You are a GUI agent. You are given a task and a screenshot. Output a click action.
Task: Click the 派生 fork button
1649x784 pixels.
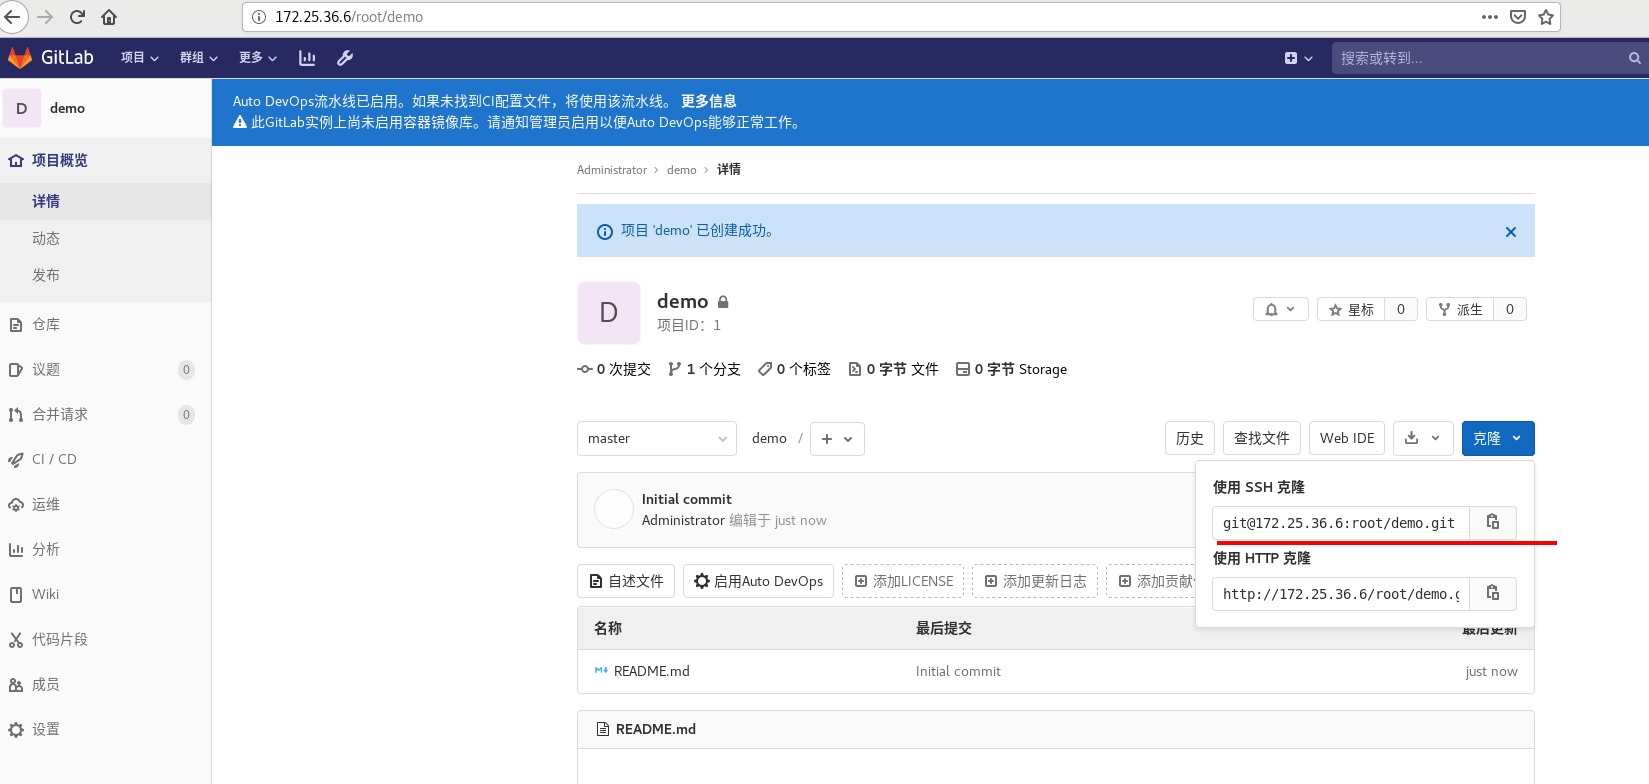(1460, 309)
